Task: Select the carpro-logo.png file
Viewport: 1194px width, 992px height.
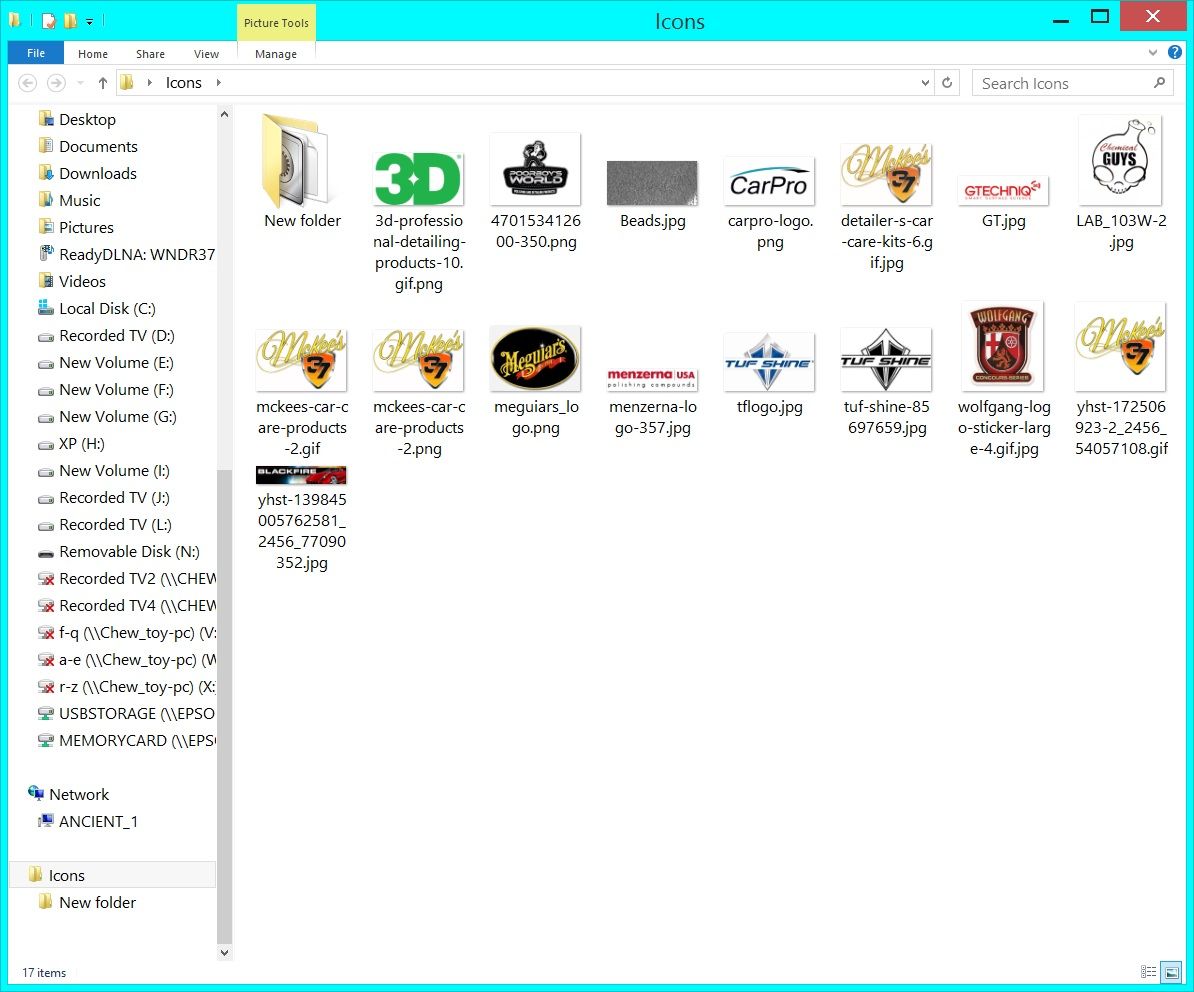Action: pos(770,204)
